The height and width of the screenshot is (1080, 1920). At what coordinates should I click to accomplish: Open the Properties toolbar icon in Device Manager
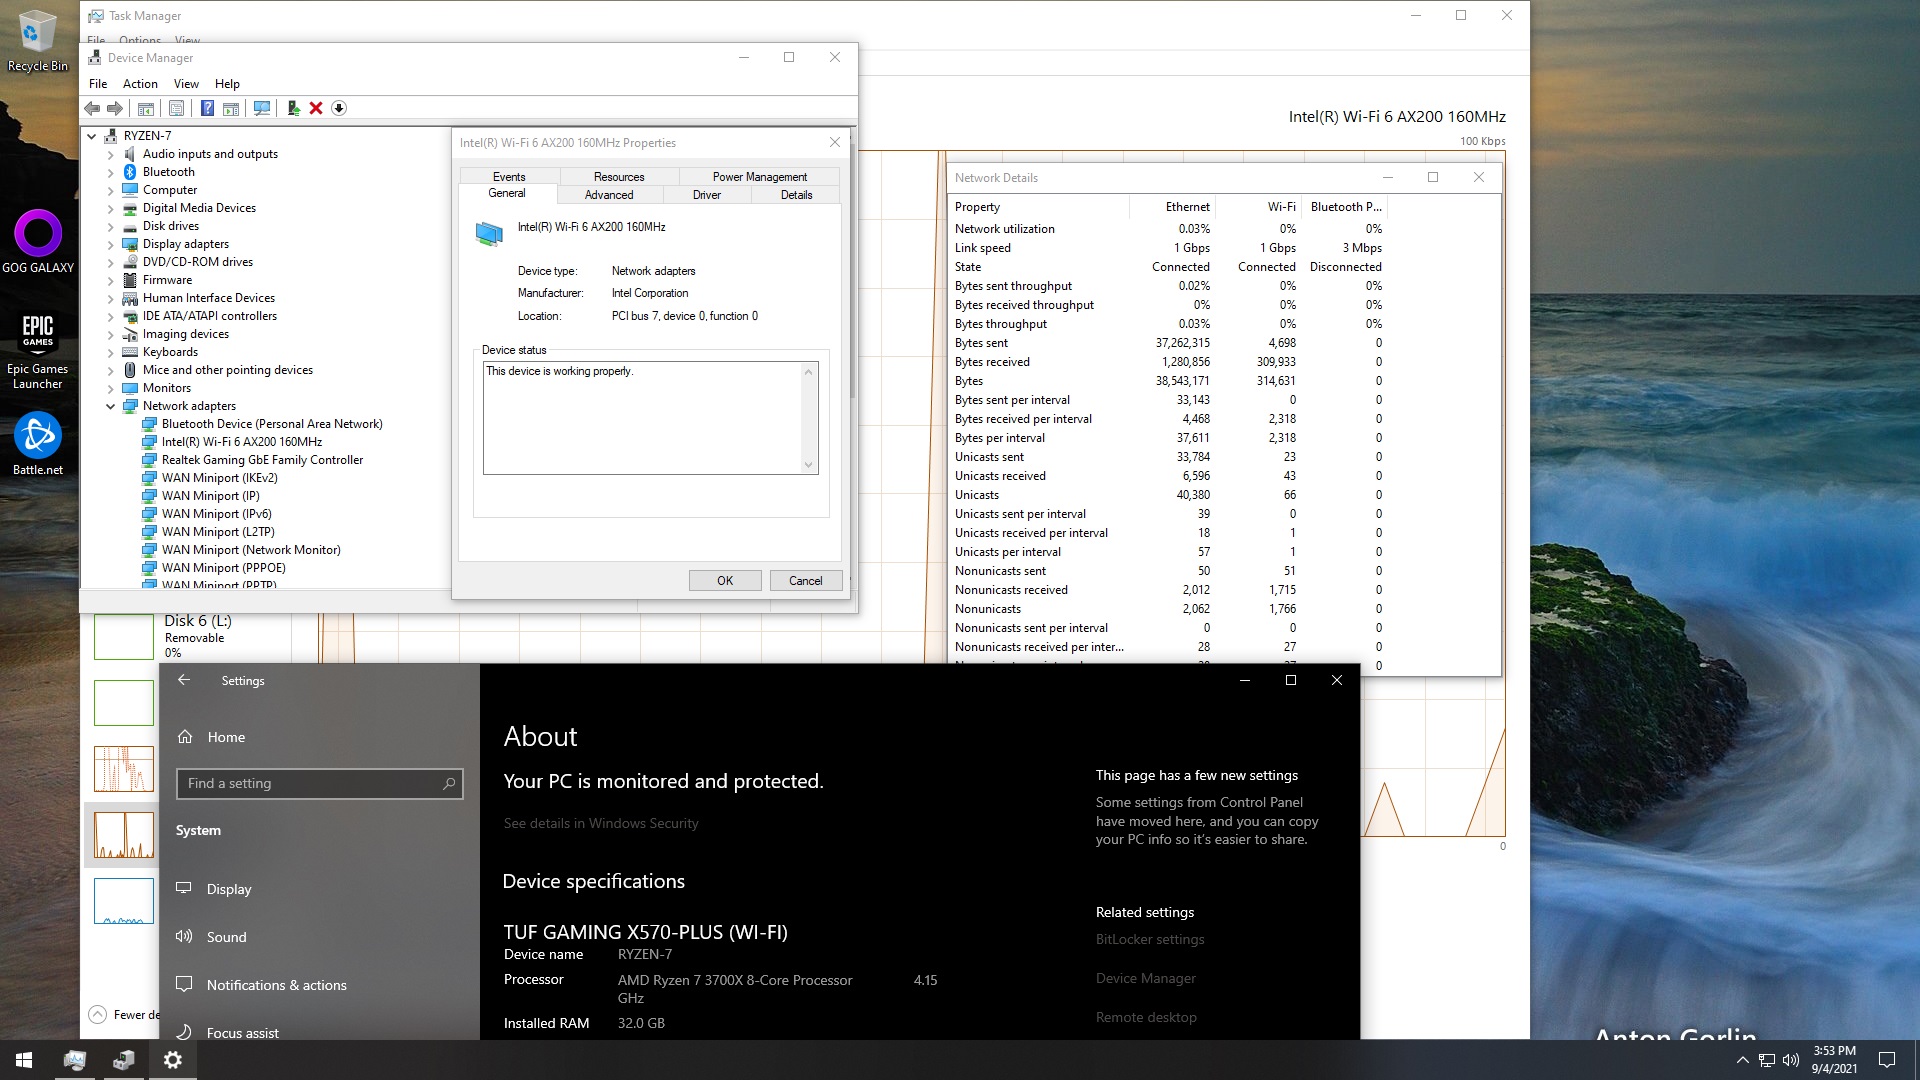(x=177, y=108)
